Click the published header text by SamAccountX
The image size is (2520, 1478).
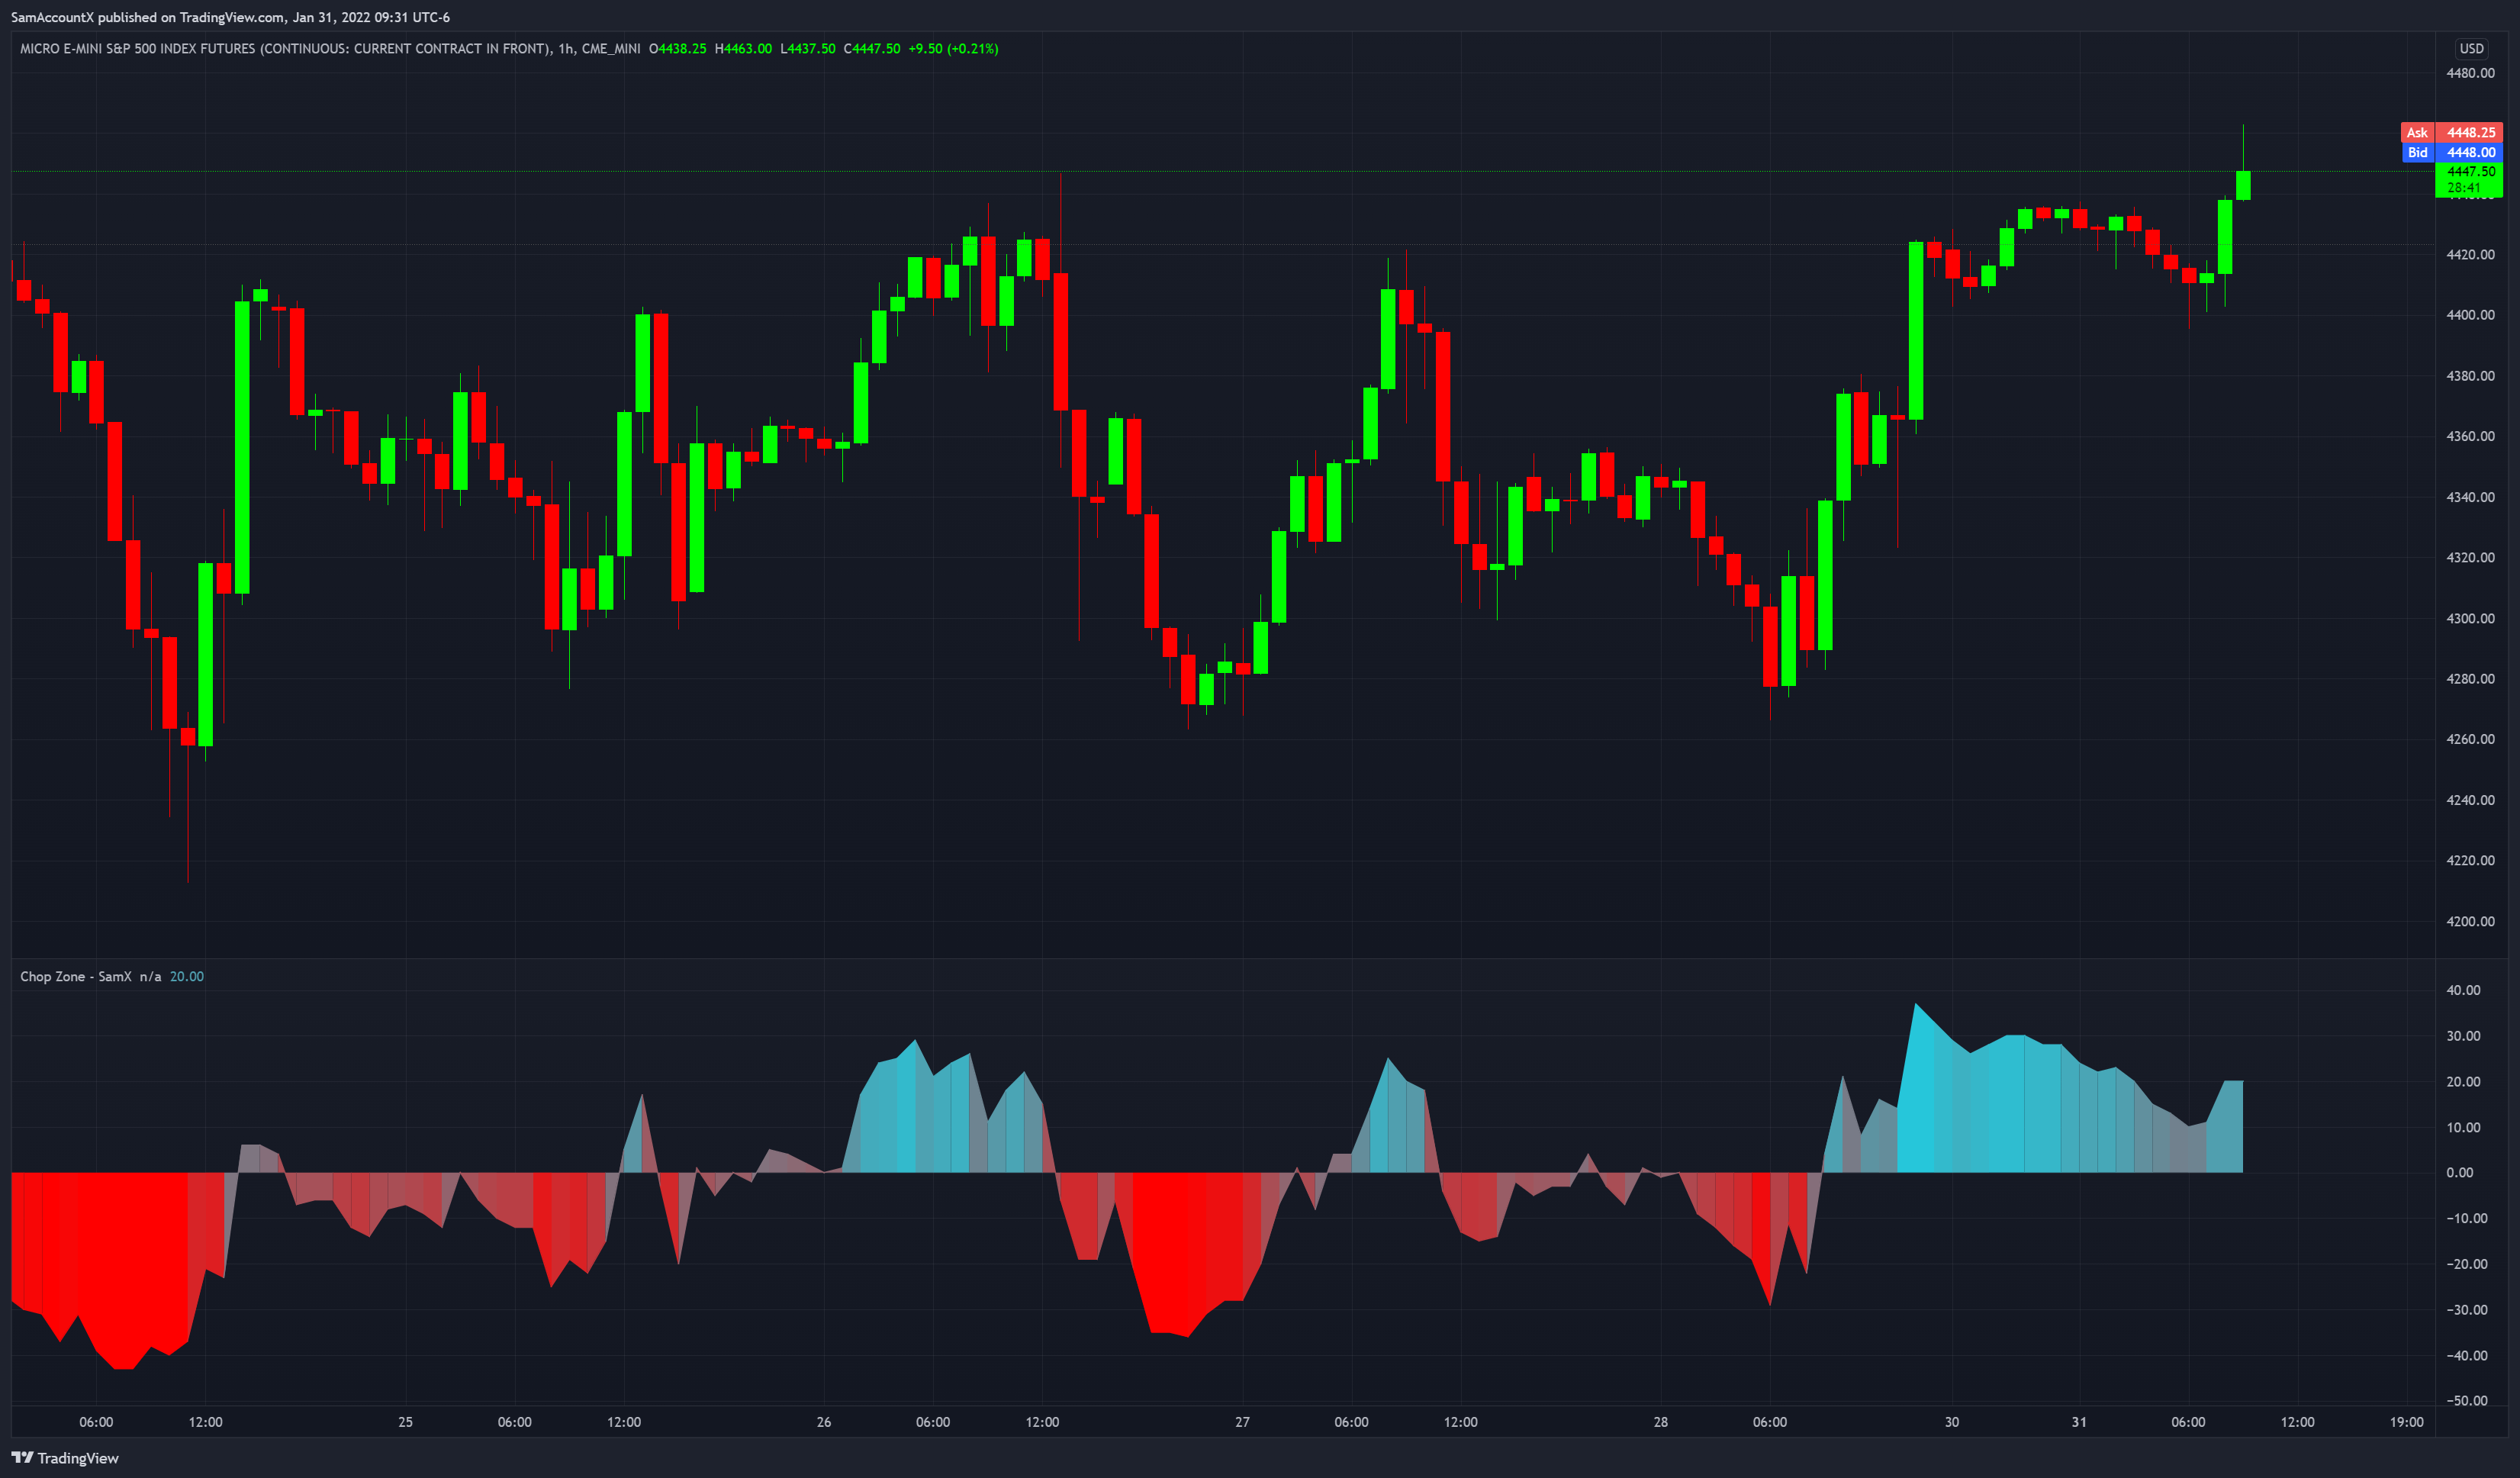230,17
